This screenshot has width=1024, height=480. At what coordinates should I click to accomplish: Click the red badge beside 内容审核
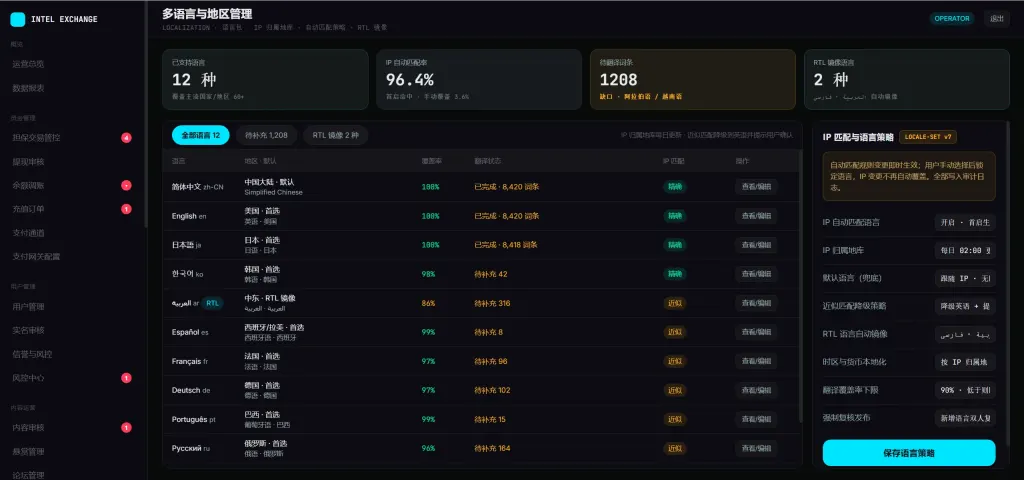click(x=126, y=428)
